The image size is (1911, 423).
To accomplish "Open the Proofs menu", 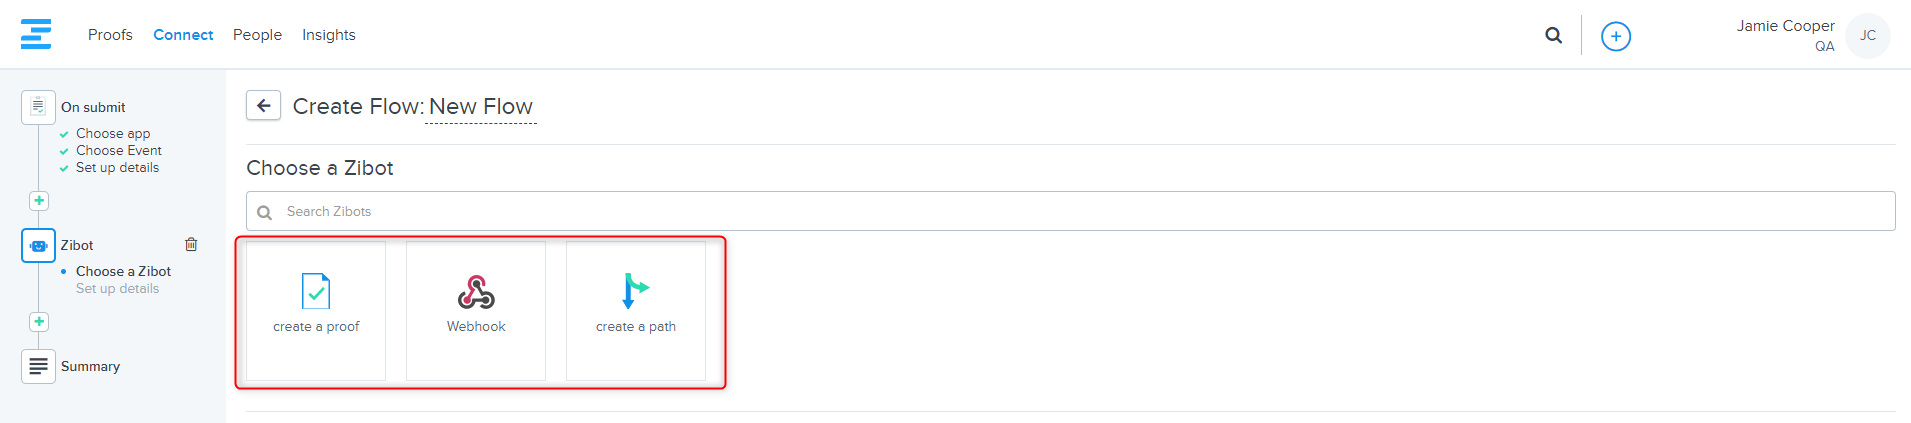I will pyautogui.click(x=110, y=35).
